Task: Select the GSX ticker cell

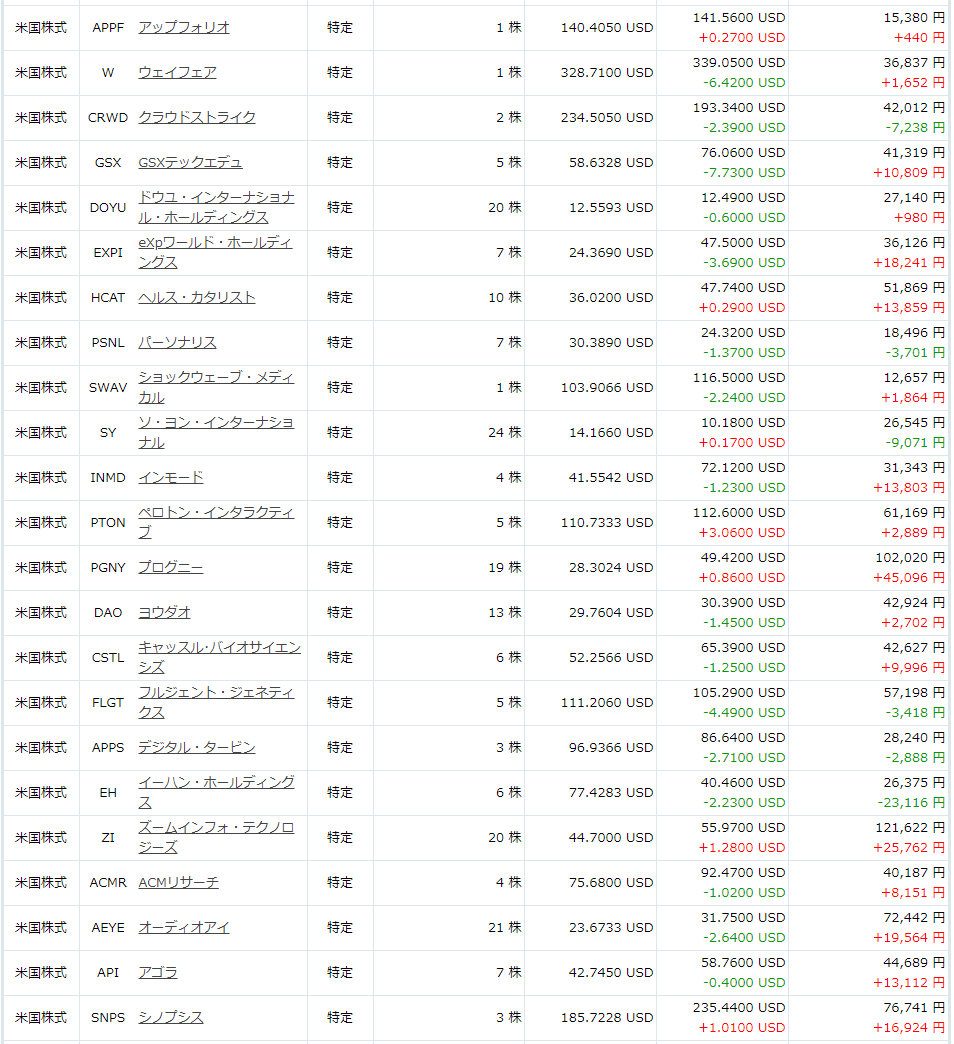Action: click(108, 162)
